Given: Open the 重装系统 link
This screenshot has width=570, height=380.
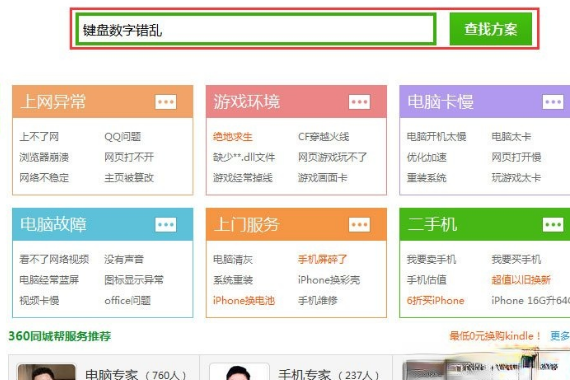Looking at the screenshot, I should pyautogui.click(x=426, y=178).
